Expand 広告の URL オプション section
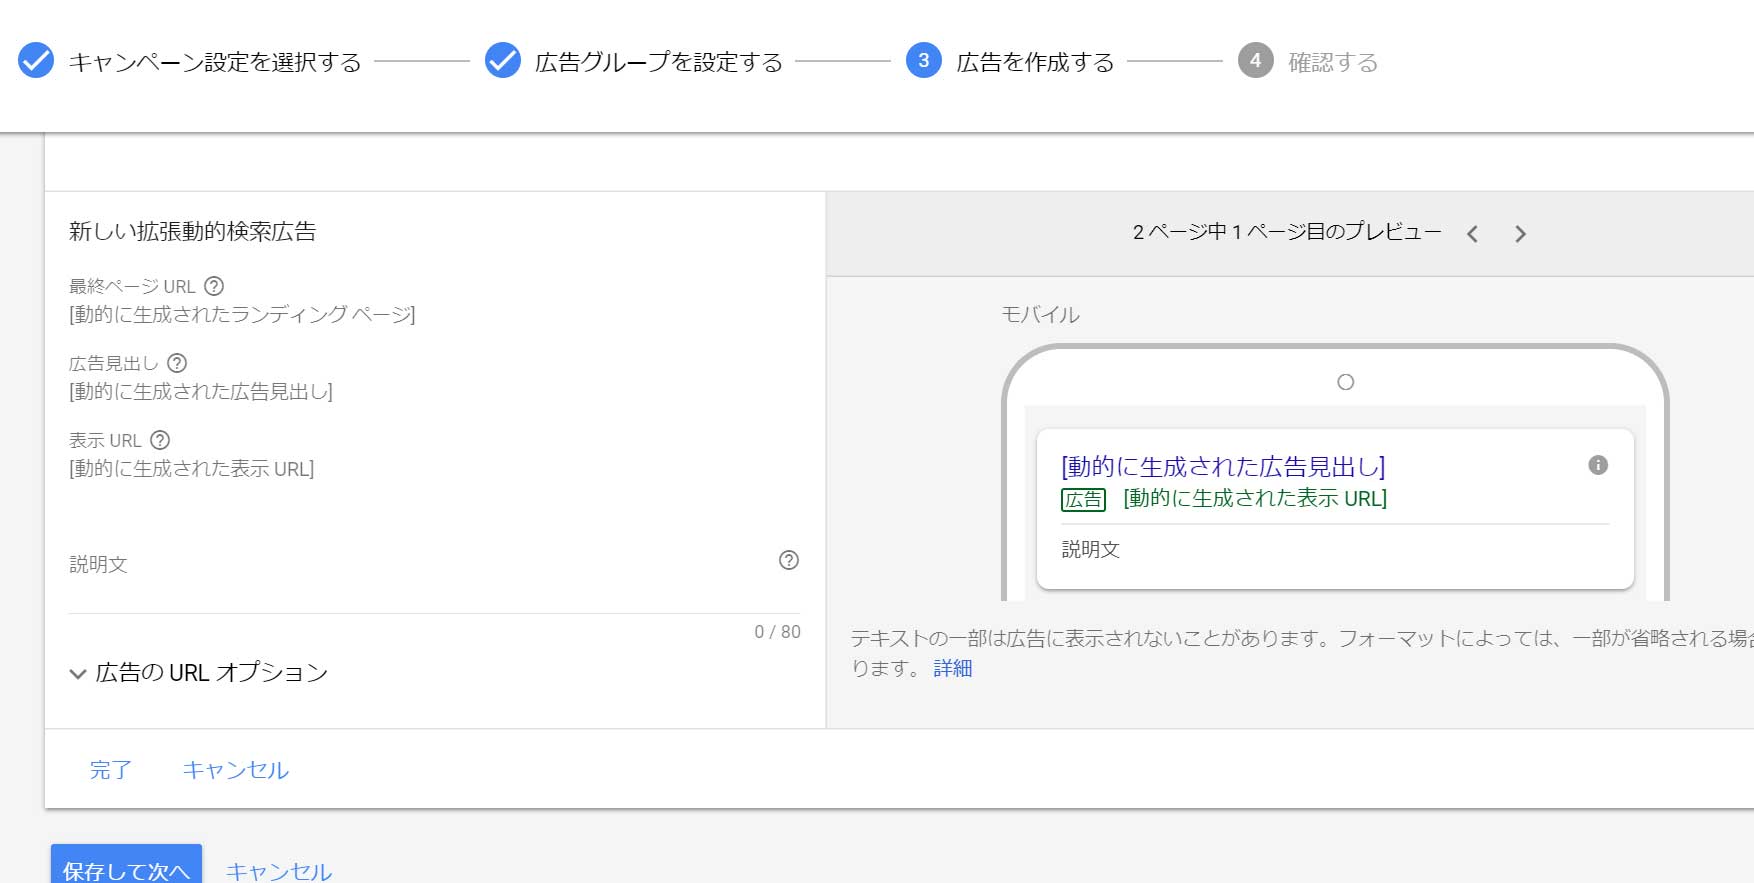1754x883 pixels. pyautogui.click(x=198, y=673)
